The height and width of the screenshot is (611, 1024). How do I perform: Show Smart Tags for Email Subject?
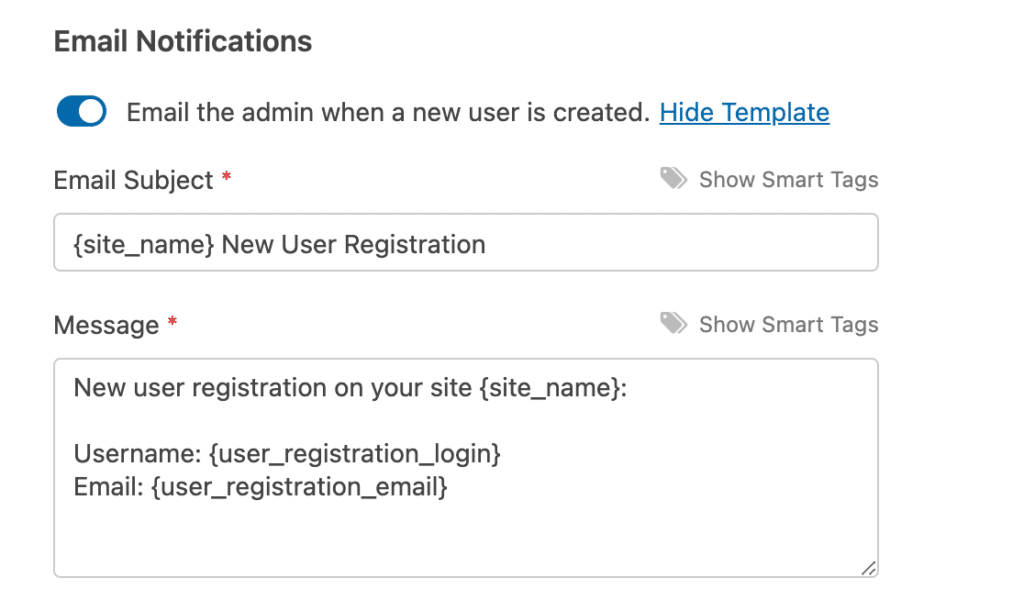[788, 180]
